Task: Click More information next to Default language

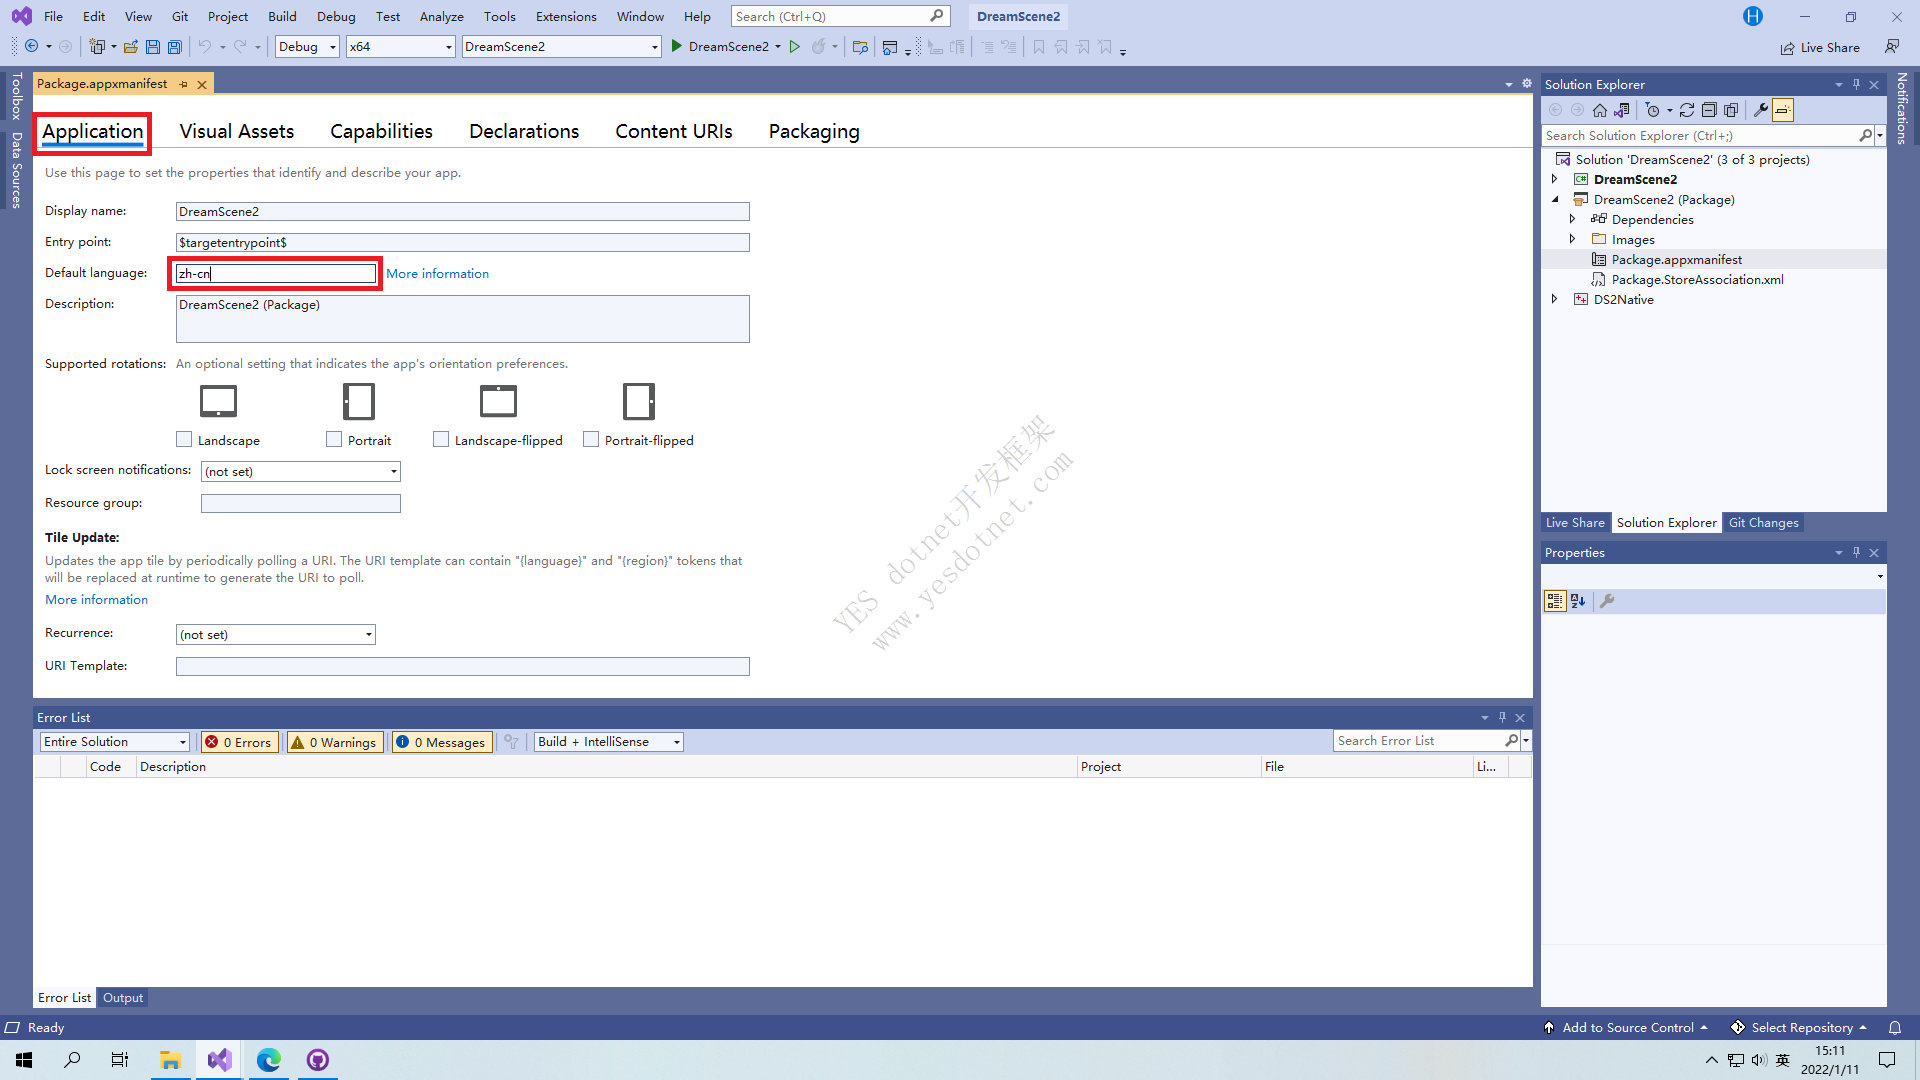Action: tap(438, 274)
